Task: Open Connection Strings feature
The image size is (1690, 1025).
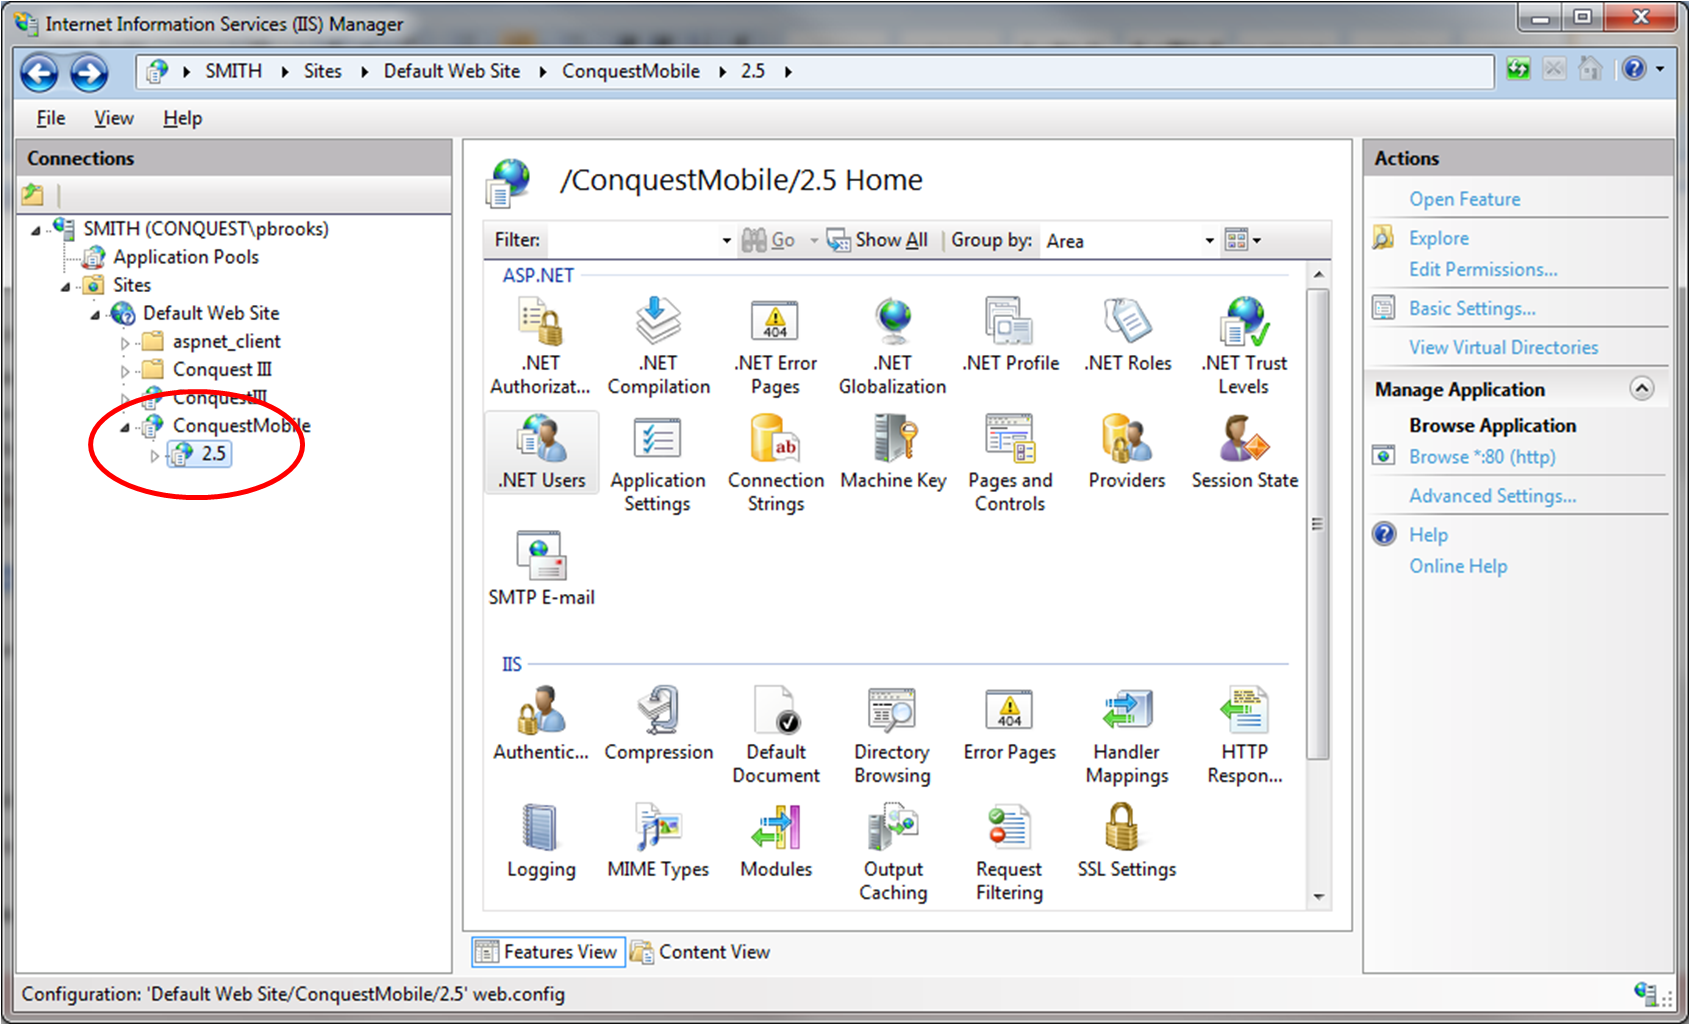Action: (x=776, y=464)
